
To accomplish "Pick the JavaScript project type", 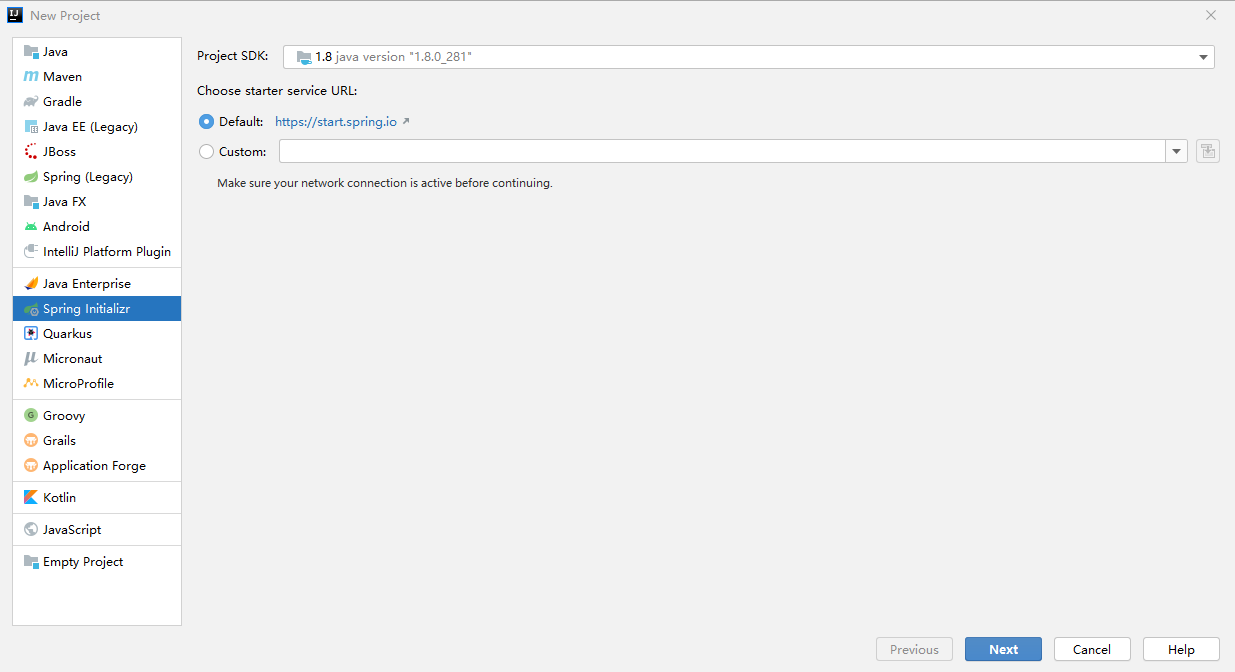I will pyautogui.click(x=97, y=530).
